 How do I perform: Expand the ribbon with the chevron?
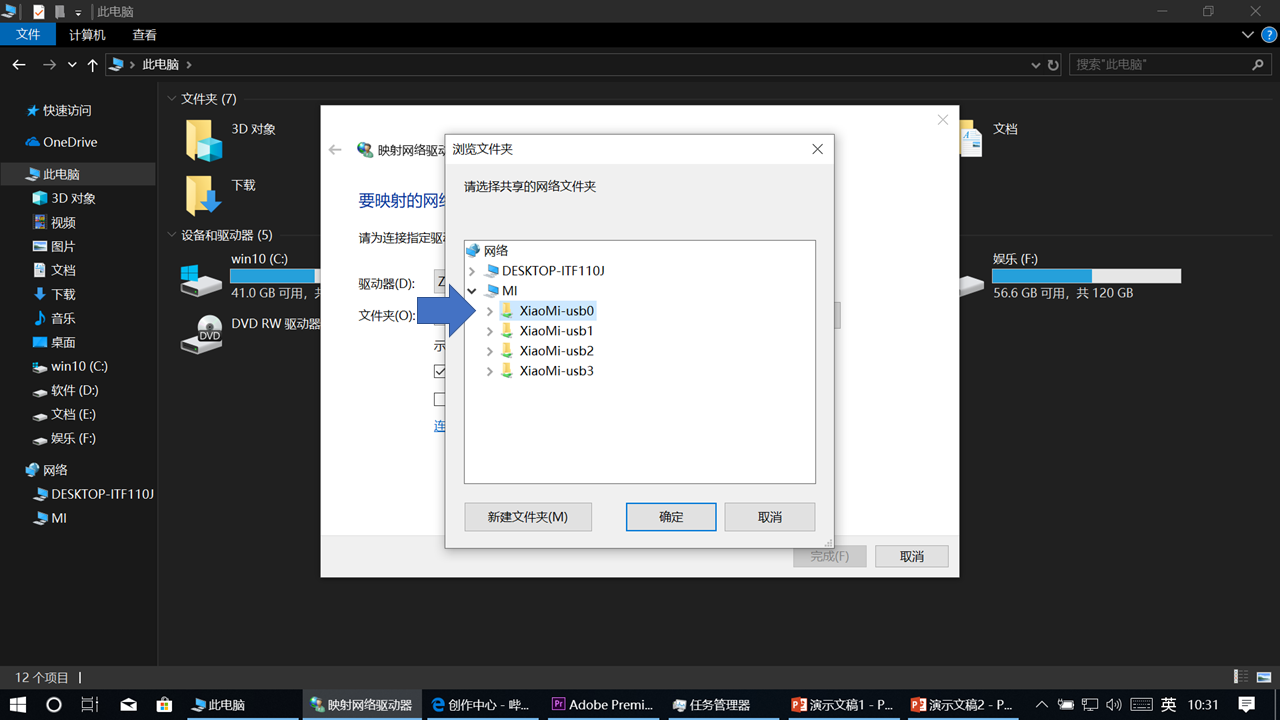click(1247, 34)
